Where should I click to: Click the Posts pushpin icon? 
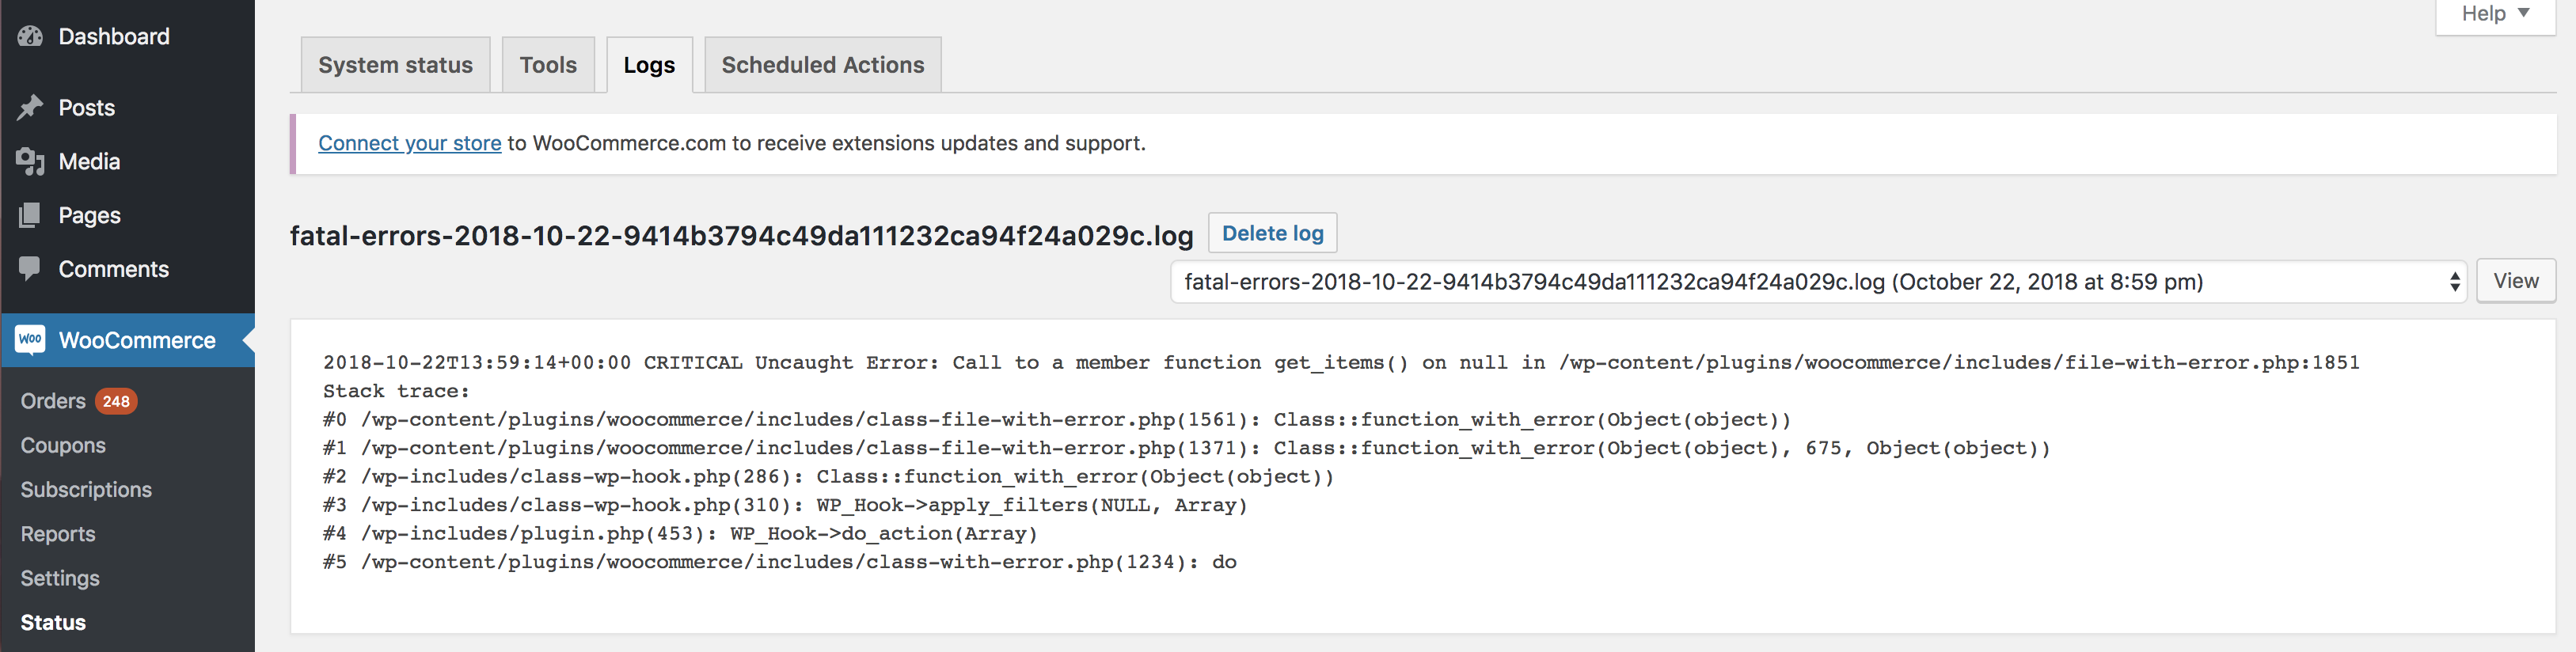tap(30, 108)
